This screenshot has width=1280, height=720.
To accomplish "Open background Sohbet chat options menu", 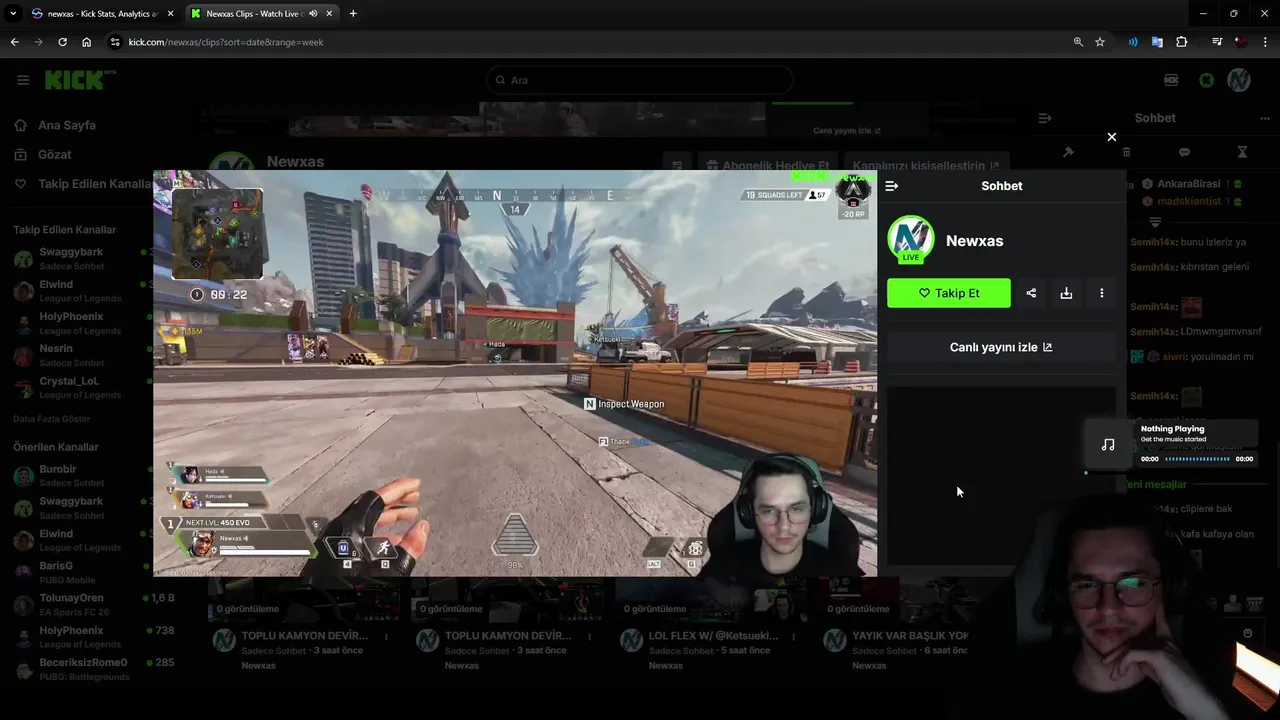I will point(1265,118).
